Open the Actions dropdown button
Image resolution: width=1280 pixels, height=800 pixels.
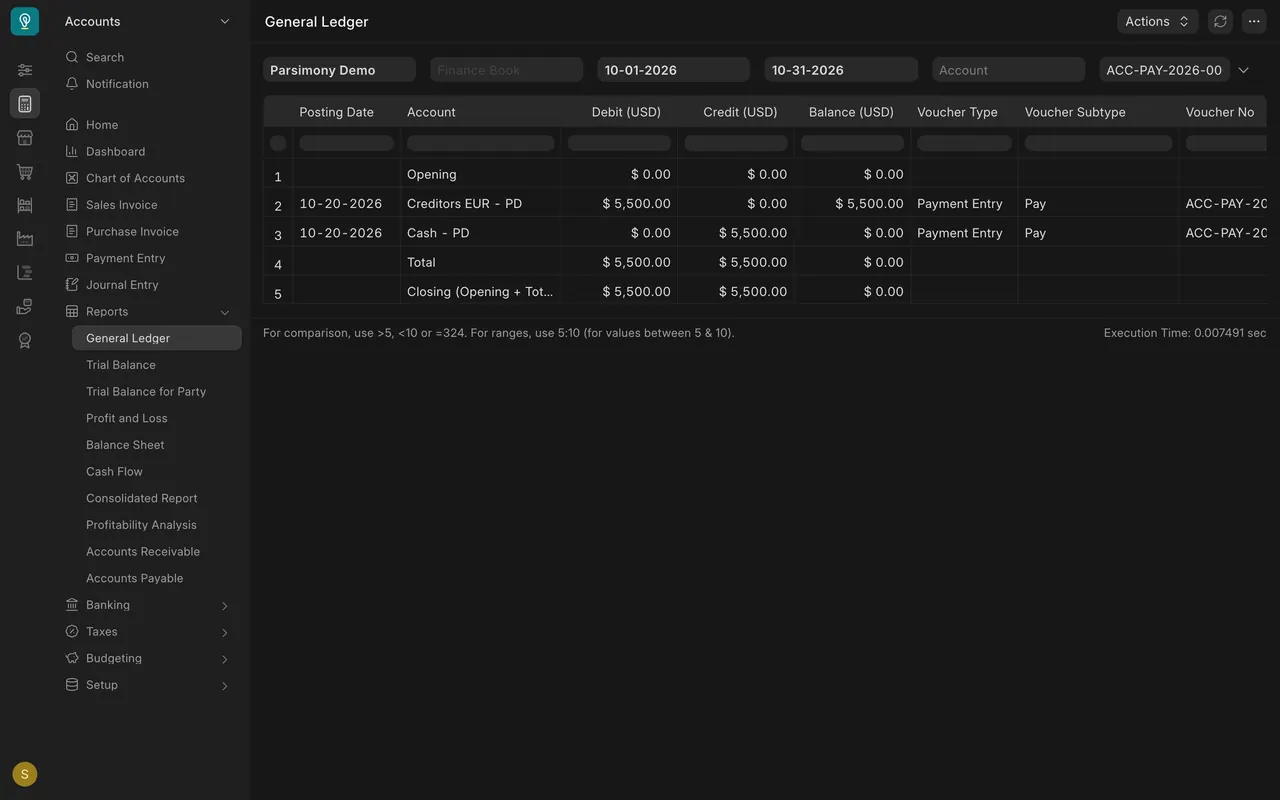pyautogui.click(x=1157, y=21)
